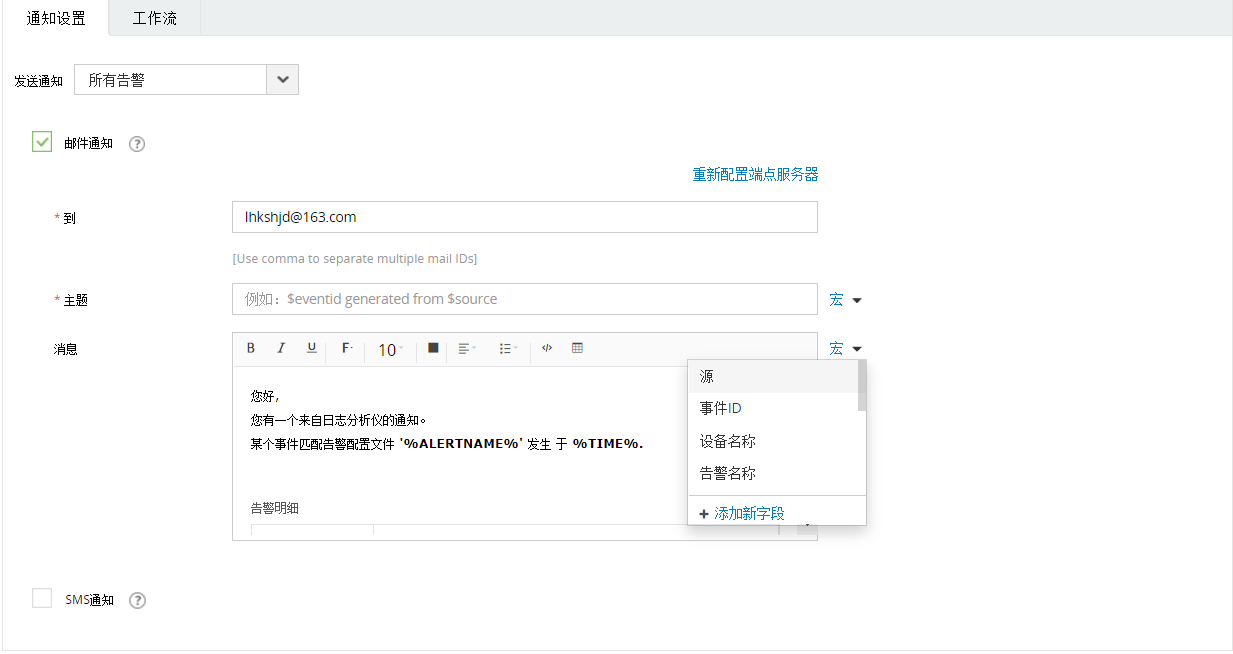This screenshot has width=1233, height=654.
Task: Open text alignment options in editor
Action: [466, 349]
